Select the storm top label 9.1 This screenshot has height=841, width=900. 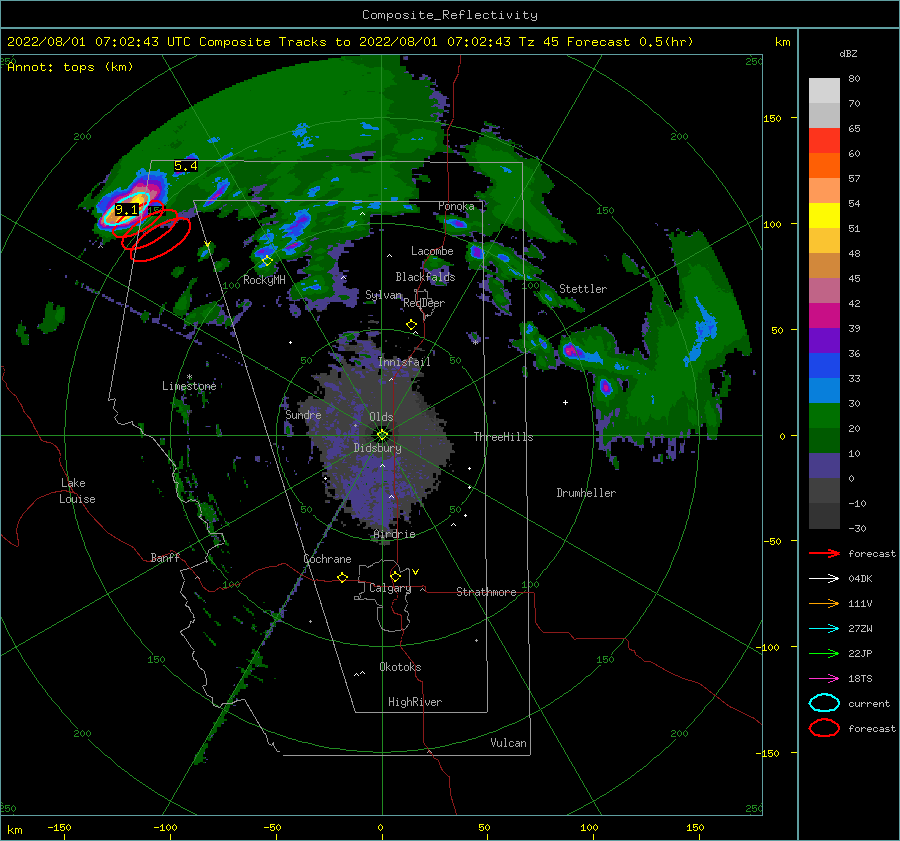(x=126, y=210)
